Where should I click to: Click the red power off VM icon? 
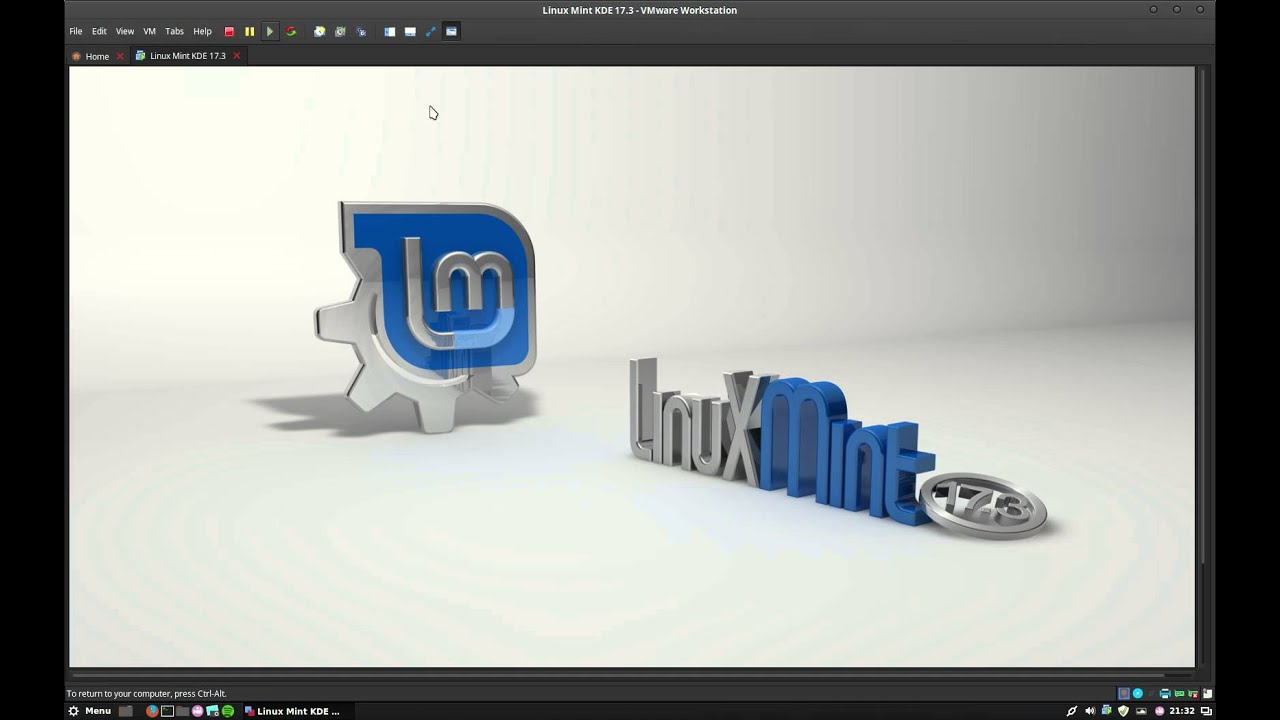coord(229,31)
